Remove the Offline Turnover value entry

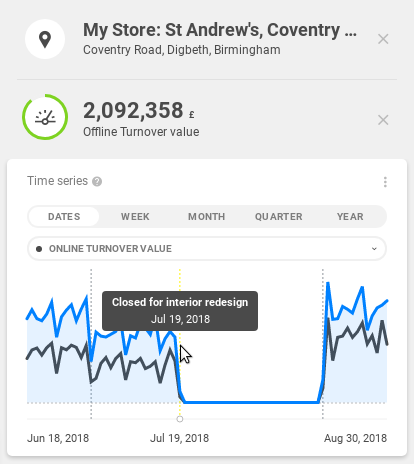[x=383, y=120]
